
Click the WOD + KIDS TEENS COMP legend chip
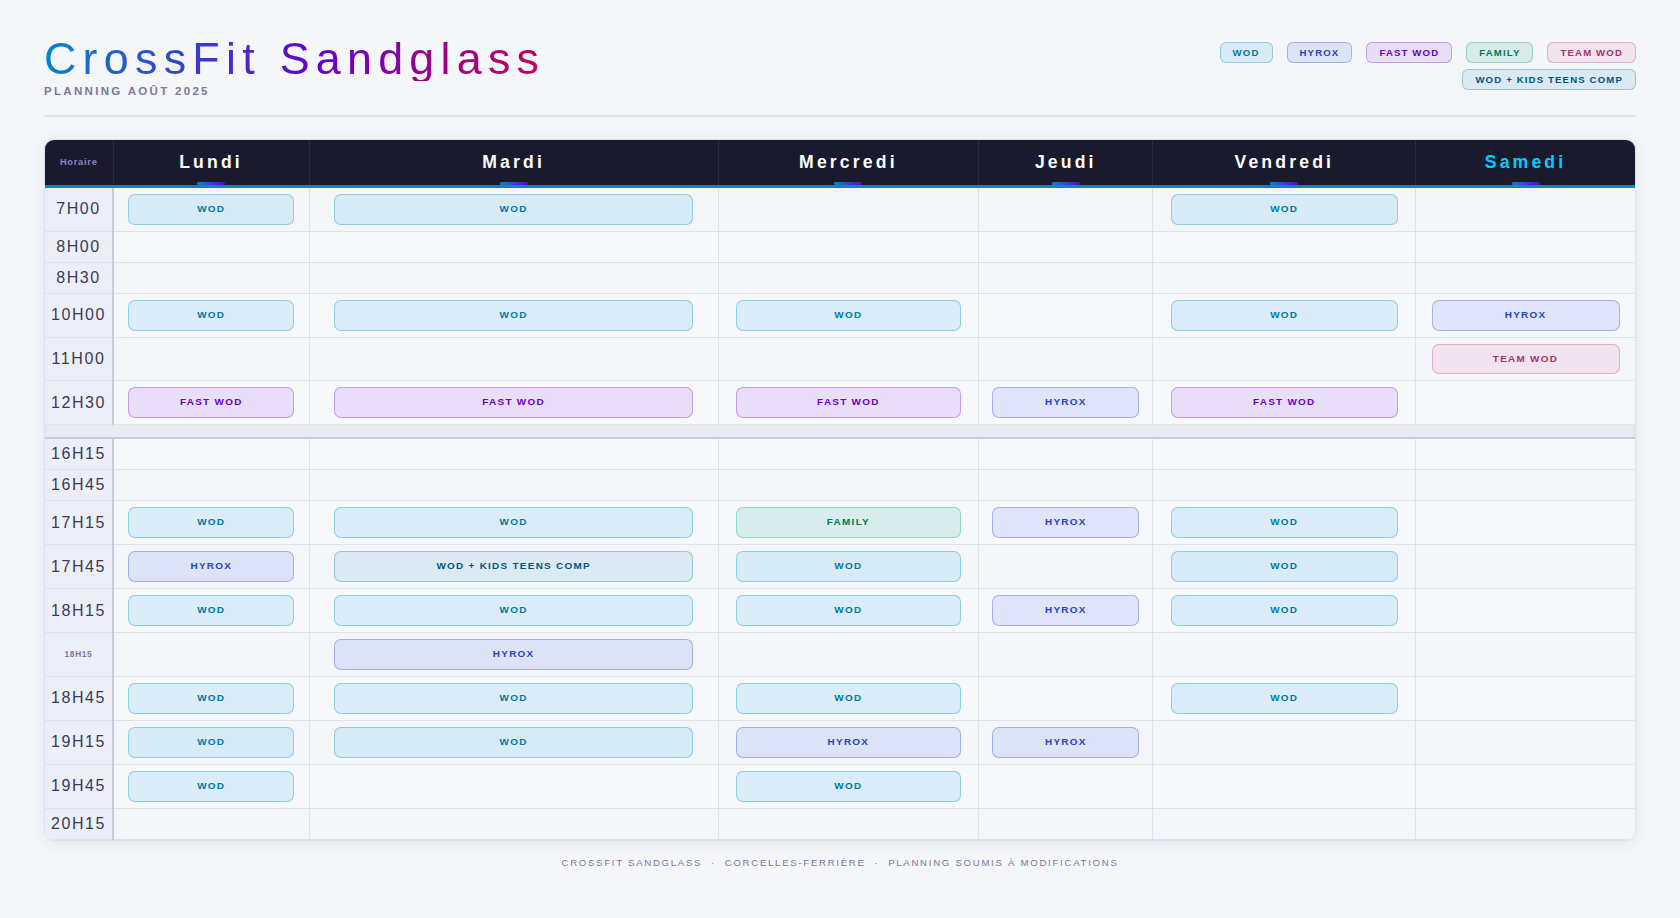pyautogui.click(x=1549, y=80)
